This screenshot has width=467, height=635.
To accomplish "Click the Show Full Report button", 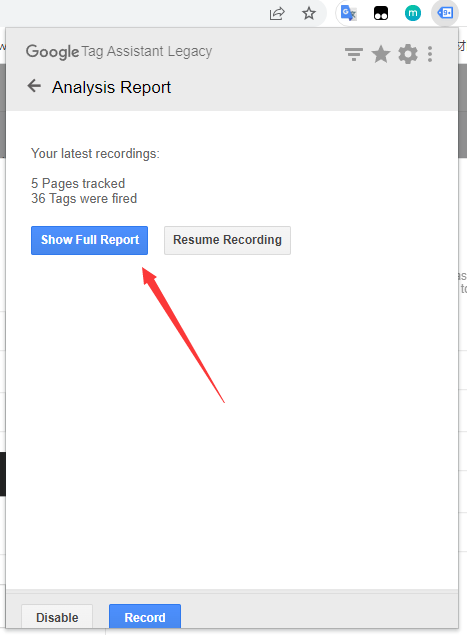I will tap(90, 240).
